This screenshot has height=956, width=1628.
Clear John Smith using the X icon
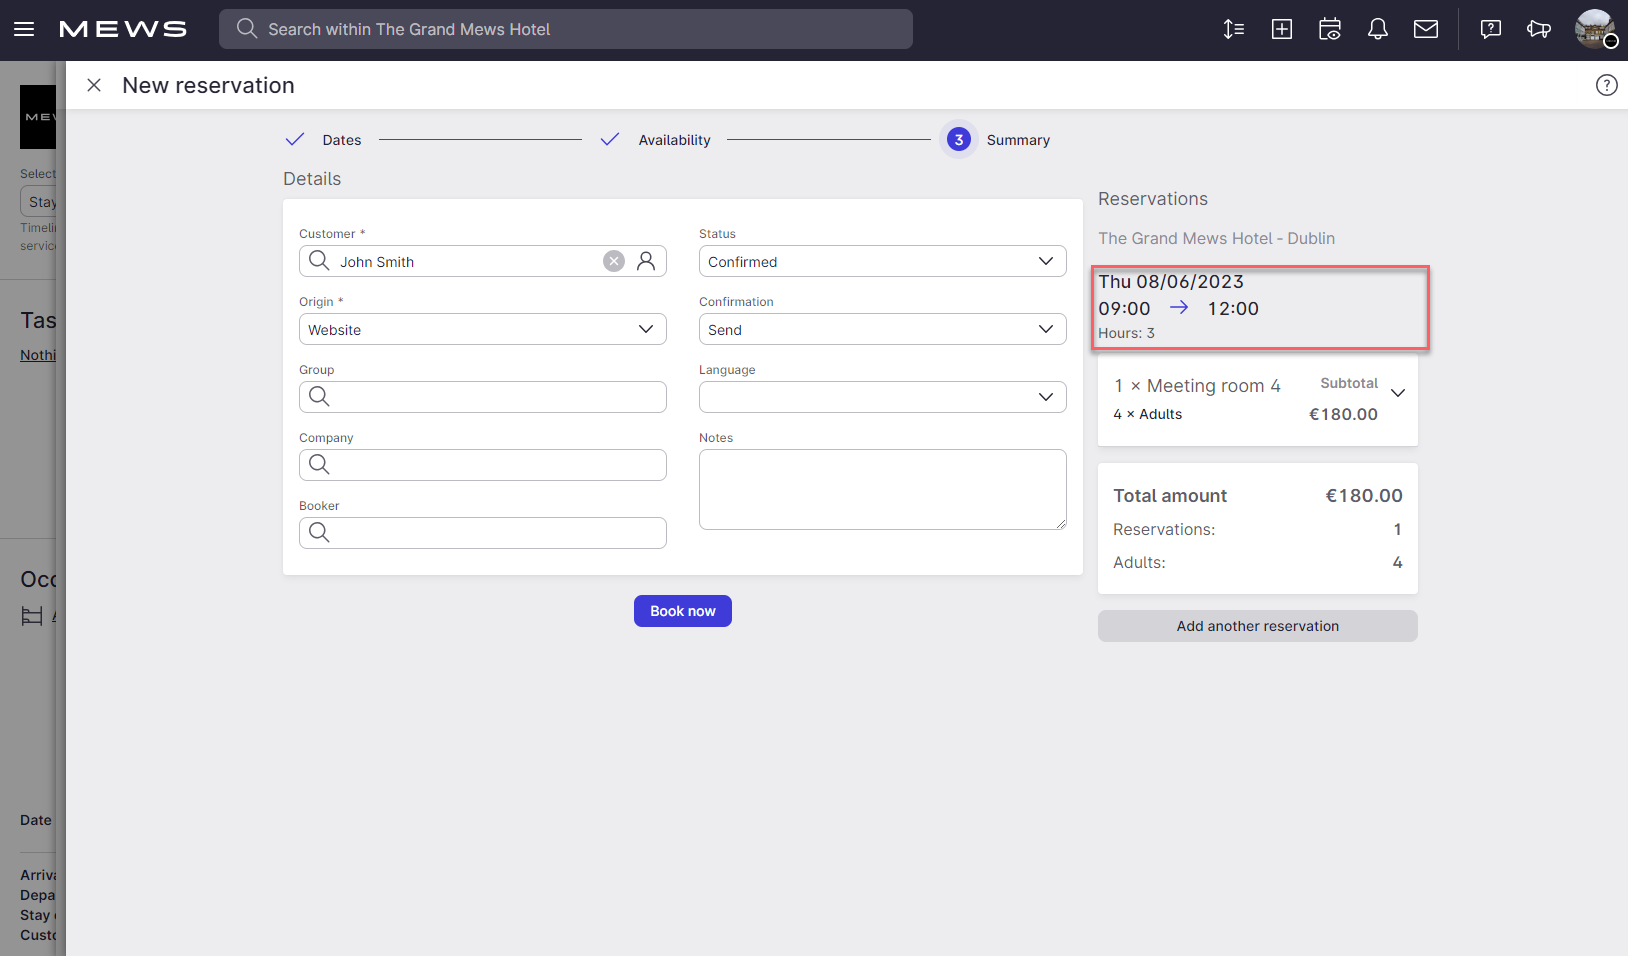click(613, 261)
